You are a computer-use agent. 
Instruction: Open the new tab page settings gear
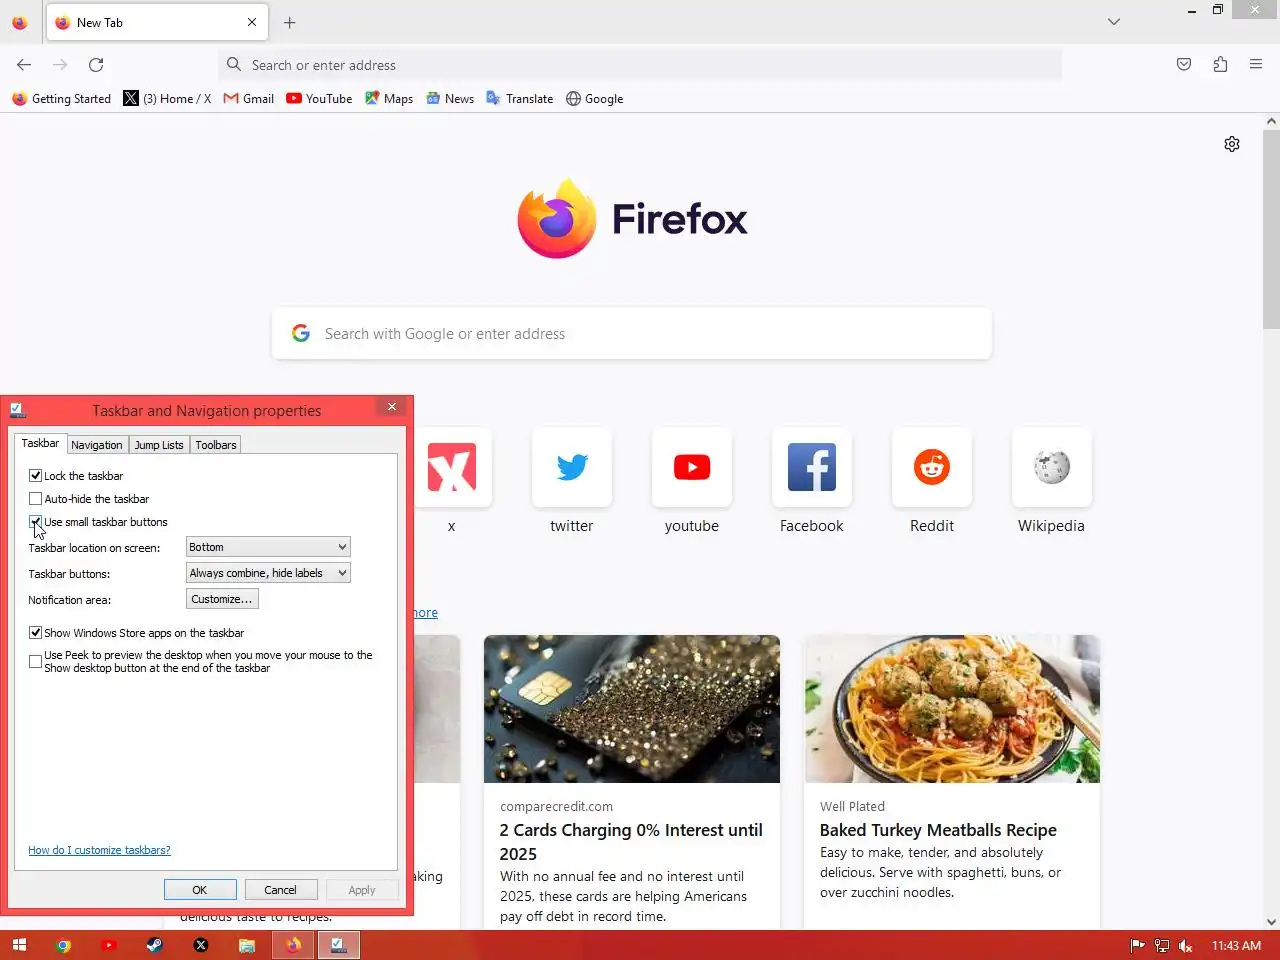pyautogui.click(x=1232, y=144)
